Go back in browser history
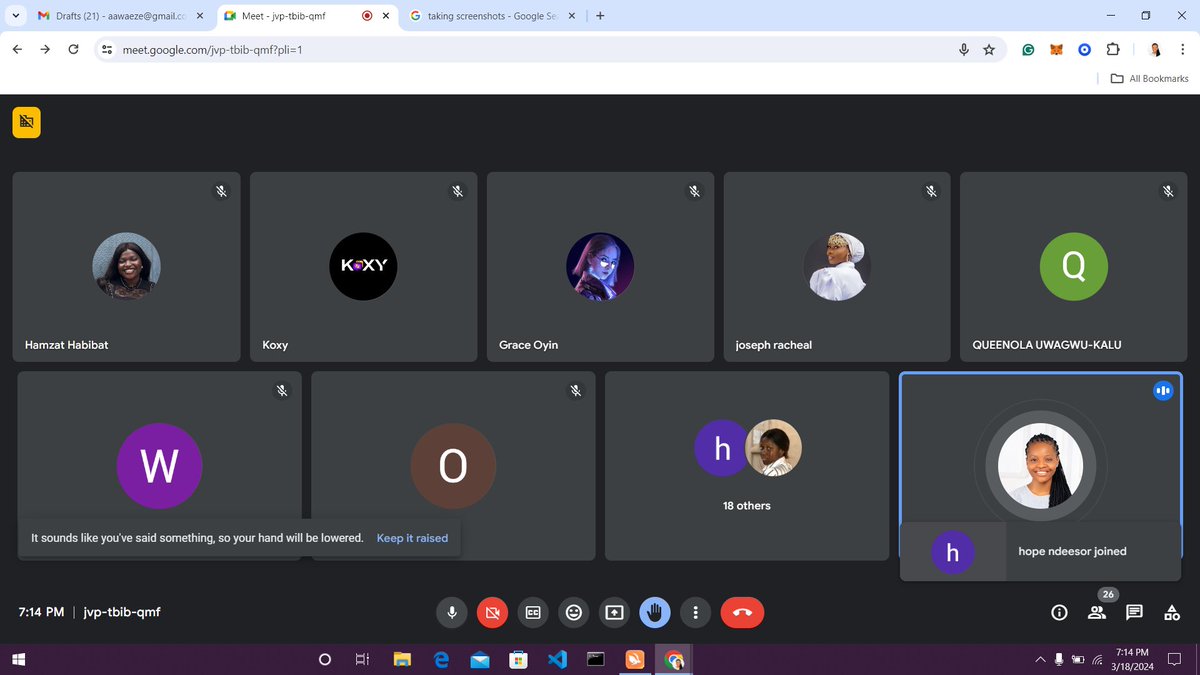The width and height of the screenshot is (1200, 675). click(17, 49)
